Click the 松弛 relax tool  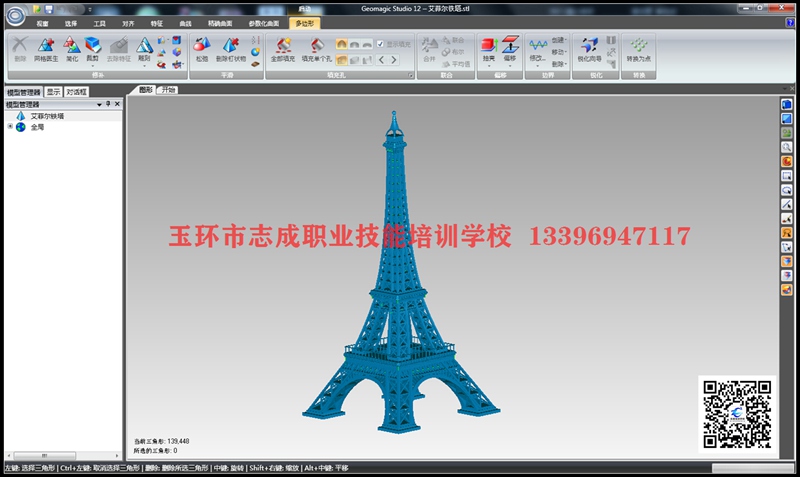point(202,49)
